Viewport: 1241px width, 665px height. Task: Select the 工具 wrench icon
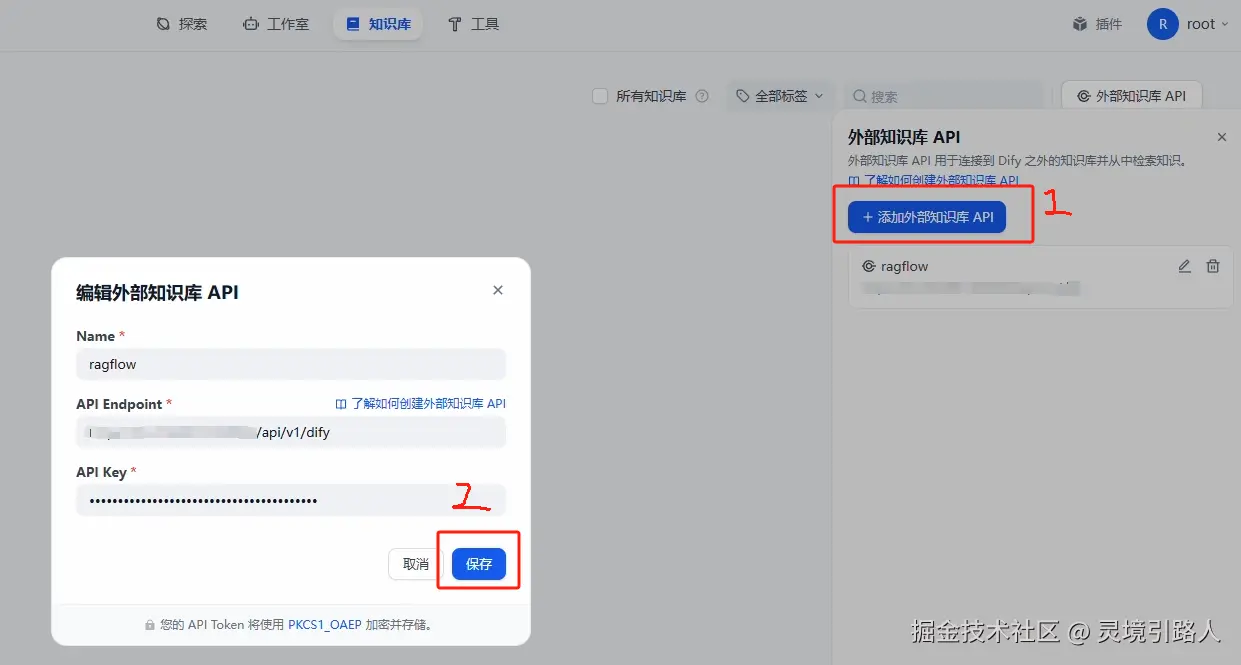coord(453,23)
